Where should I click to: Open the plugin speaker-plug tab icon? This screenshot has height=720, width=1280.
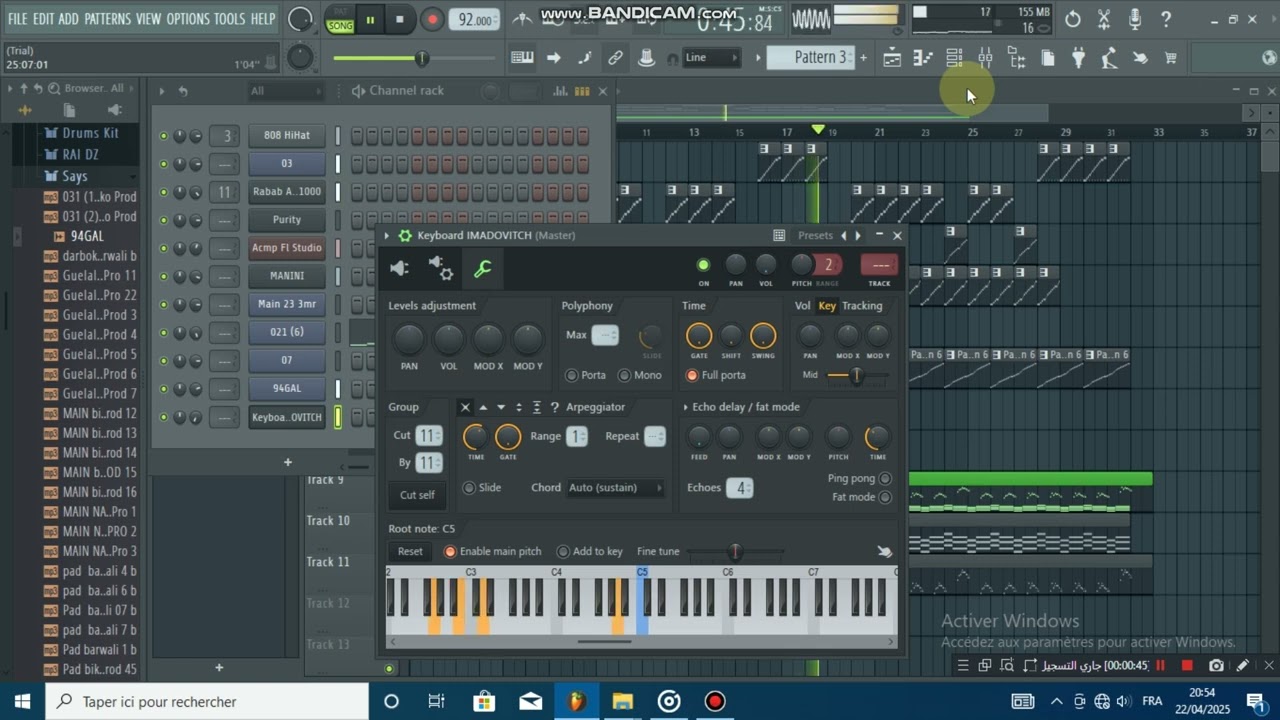click(x=400, y=268)
